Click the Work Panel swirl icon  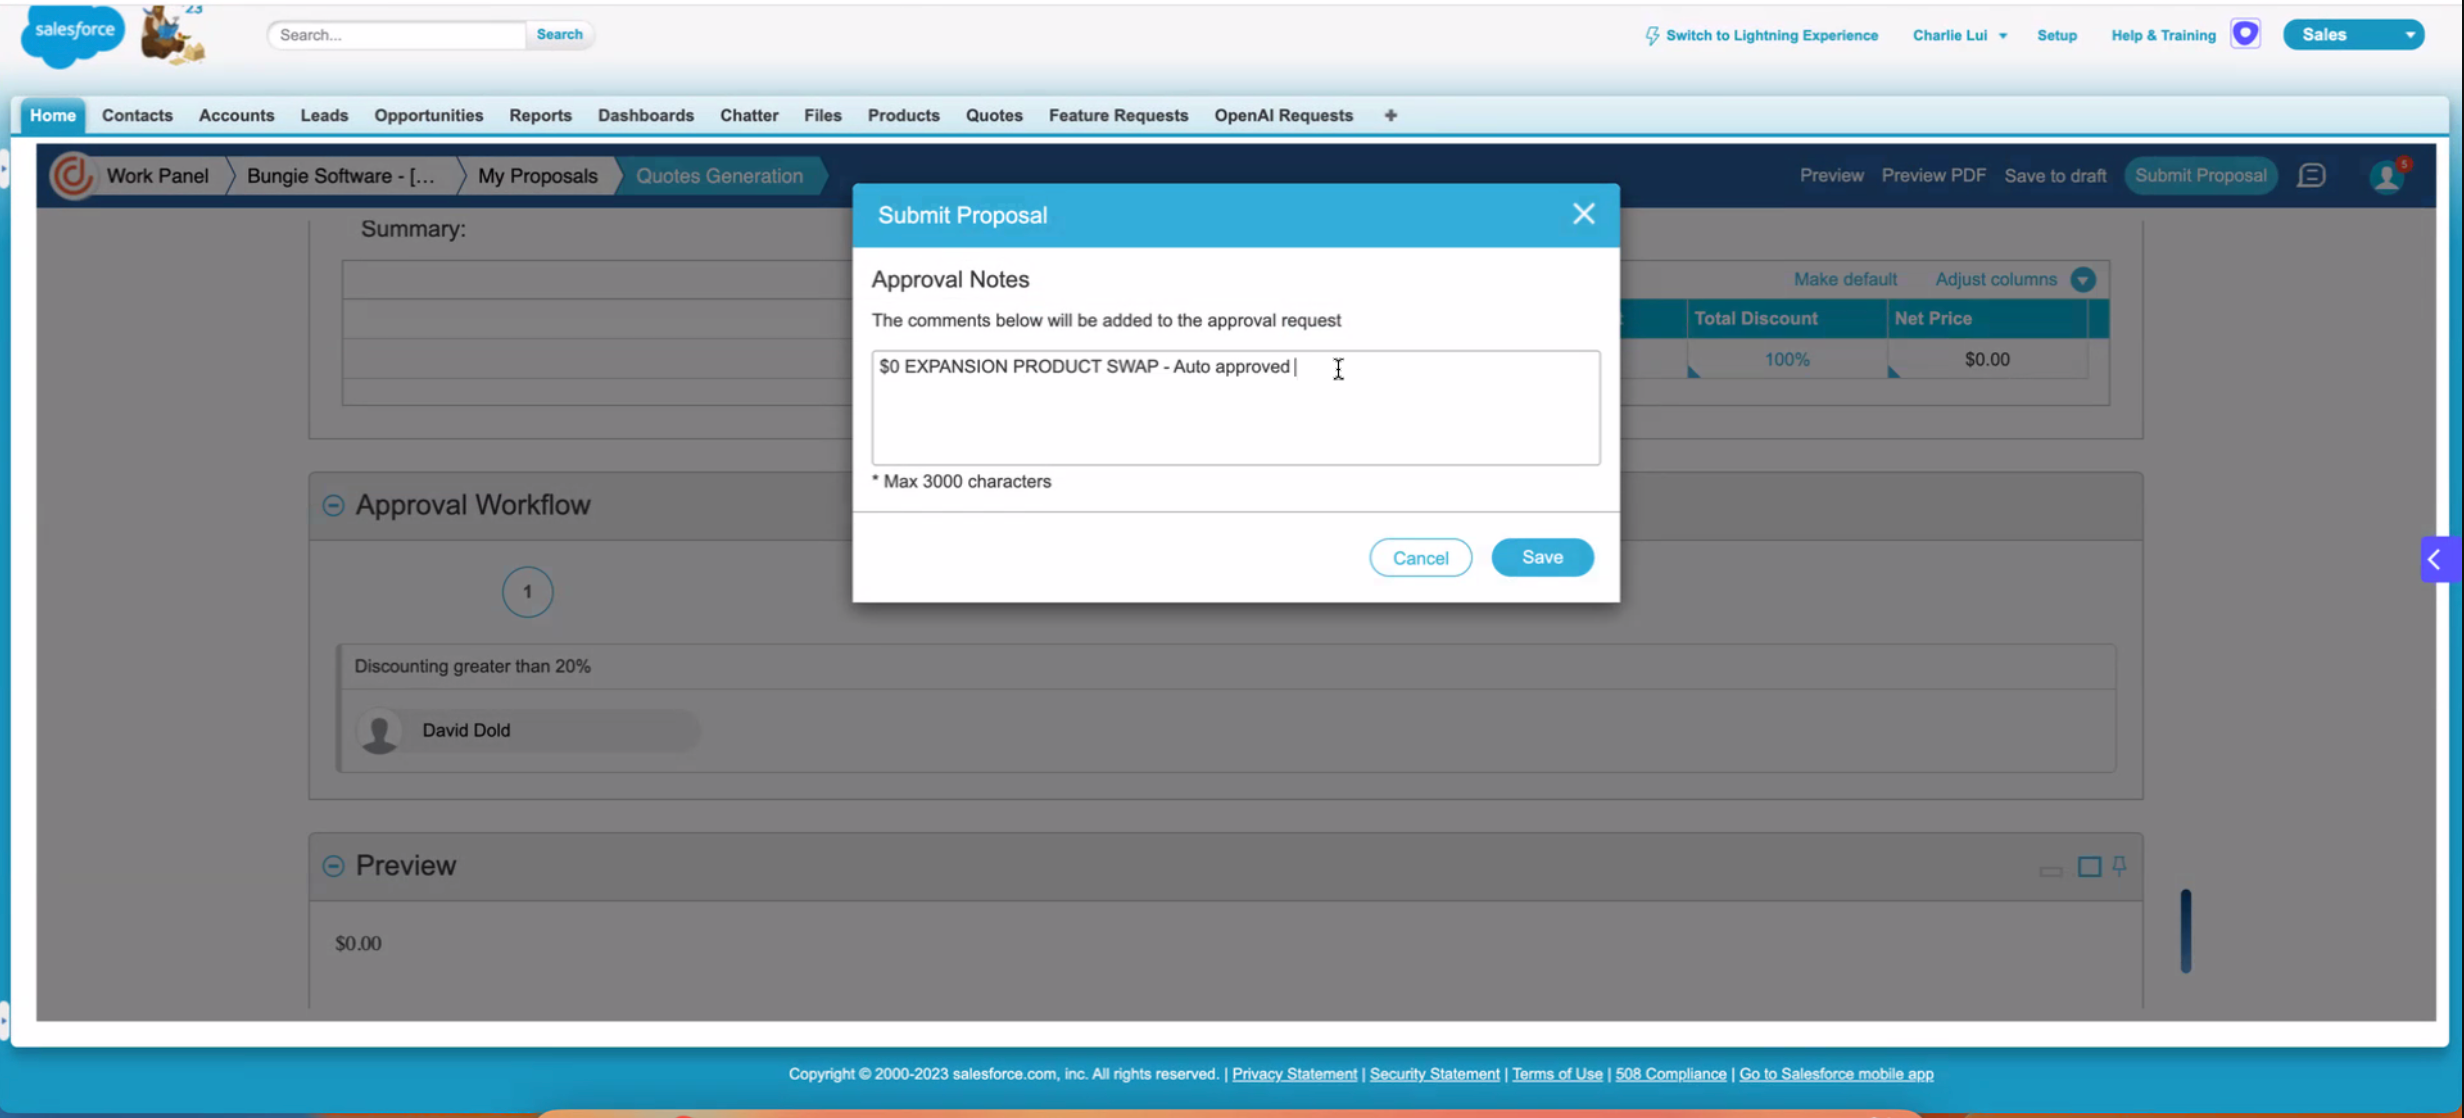point(73,176)
